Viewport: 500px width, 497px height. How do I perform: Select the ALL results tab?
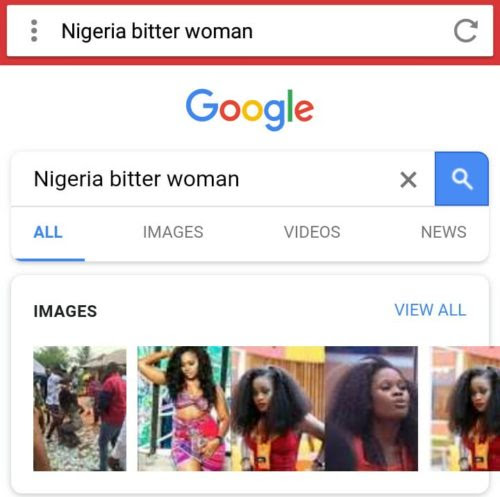tap(48, 232)
